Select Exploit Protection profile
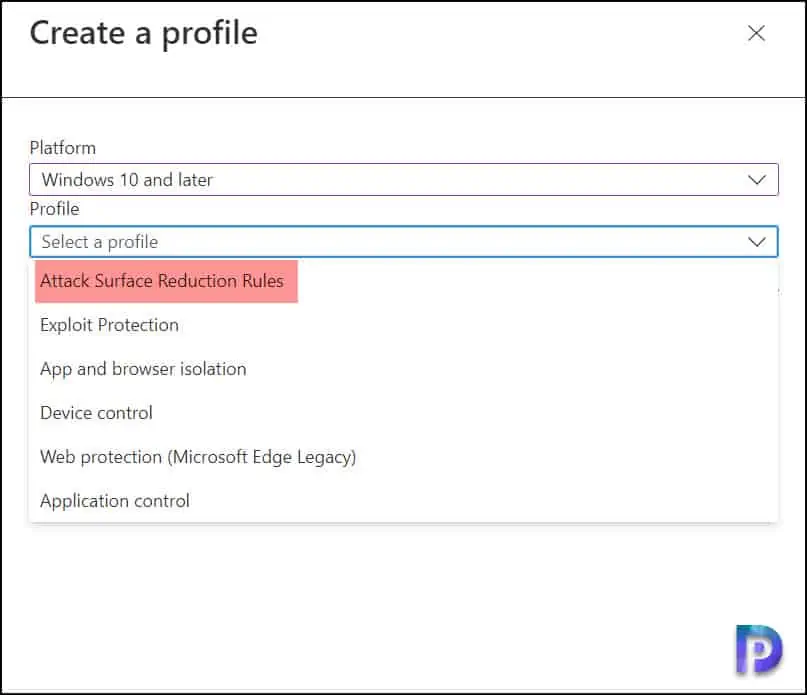The image size is (807, 695). (x=404, y=325)
